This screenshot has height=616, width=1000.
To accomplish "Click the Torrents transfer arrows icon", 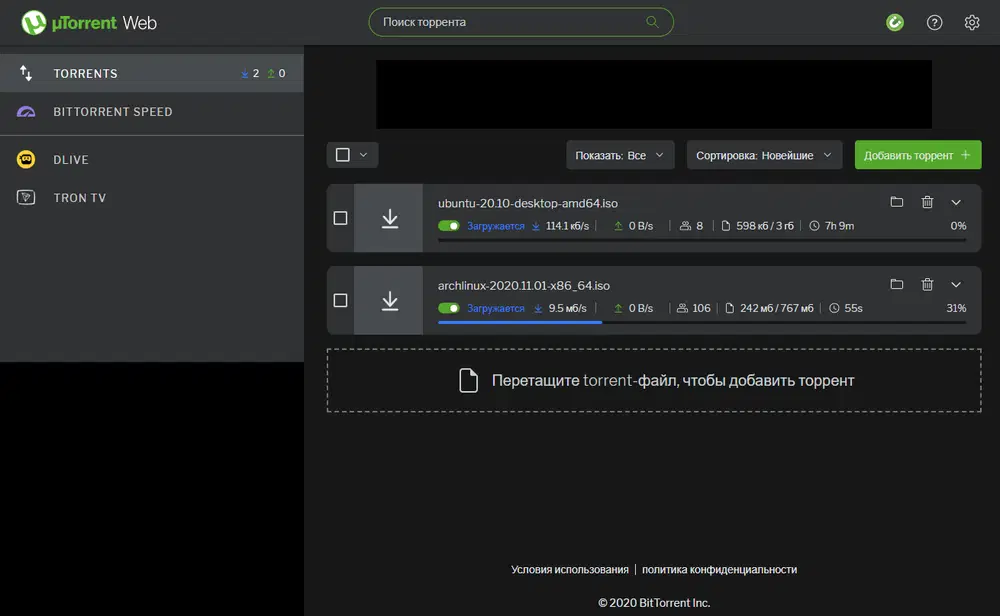I will pyautogui.click(x=26, y=73).
